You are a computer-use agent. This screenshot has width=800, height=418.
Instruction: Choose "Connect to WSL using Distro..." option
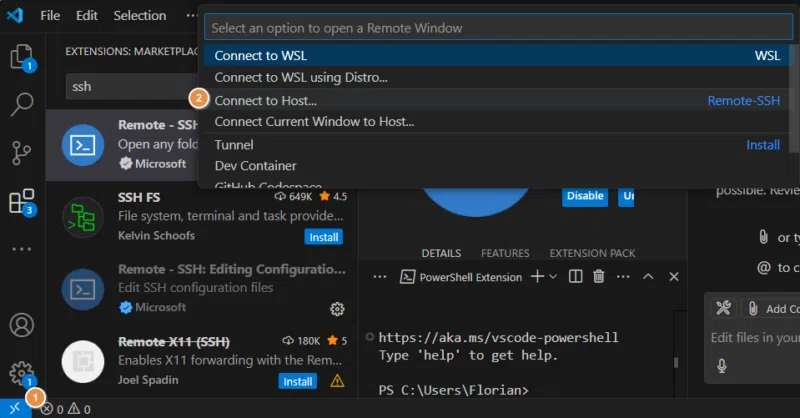point(300,77)
